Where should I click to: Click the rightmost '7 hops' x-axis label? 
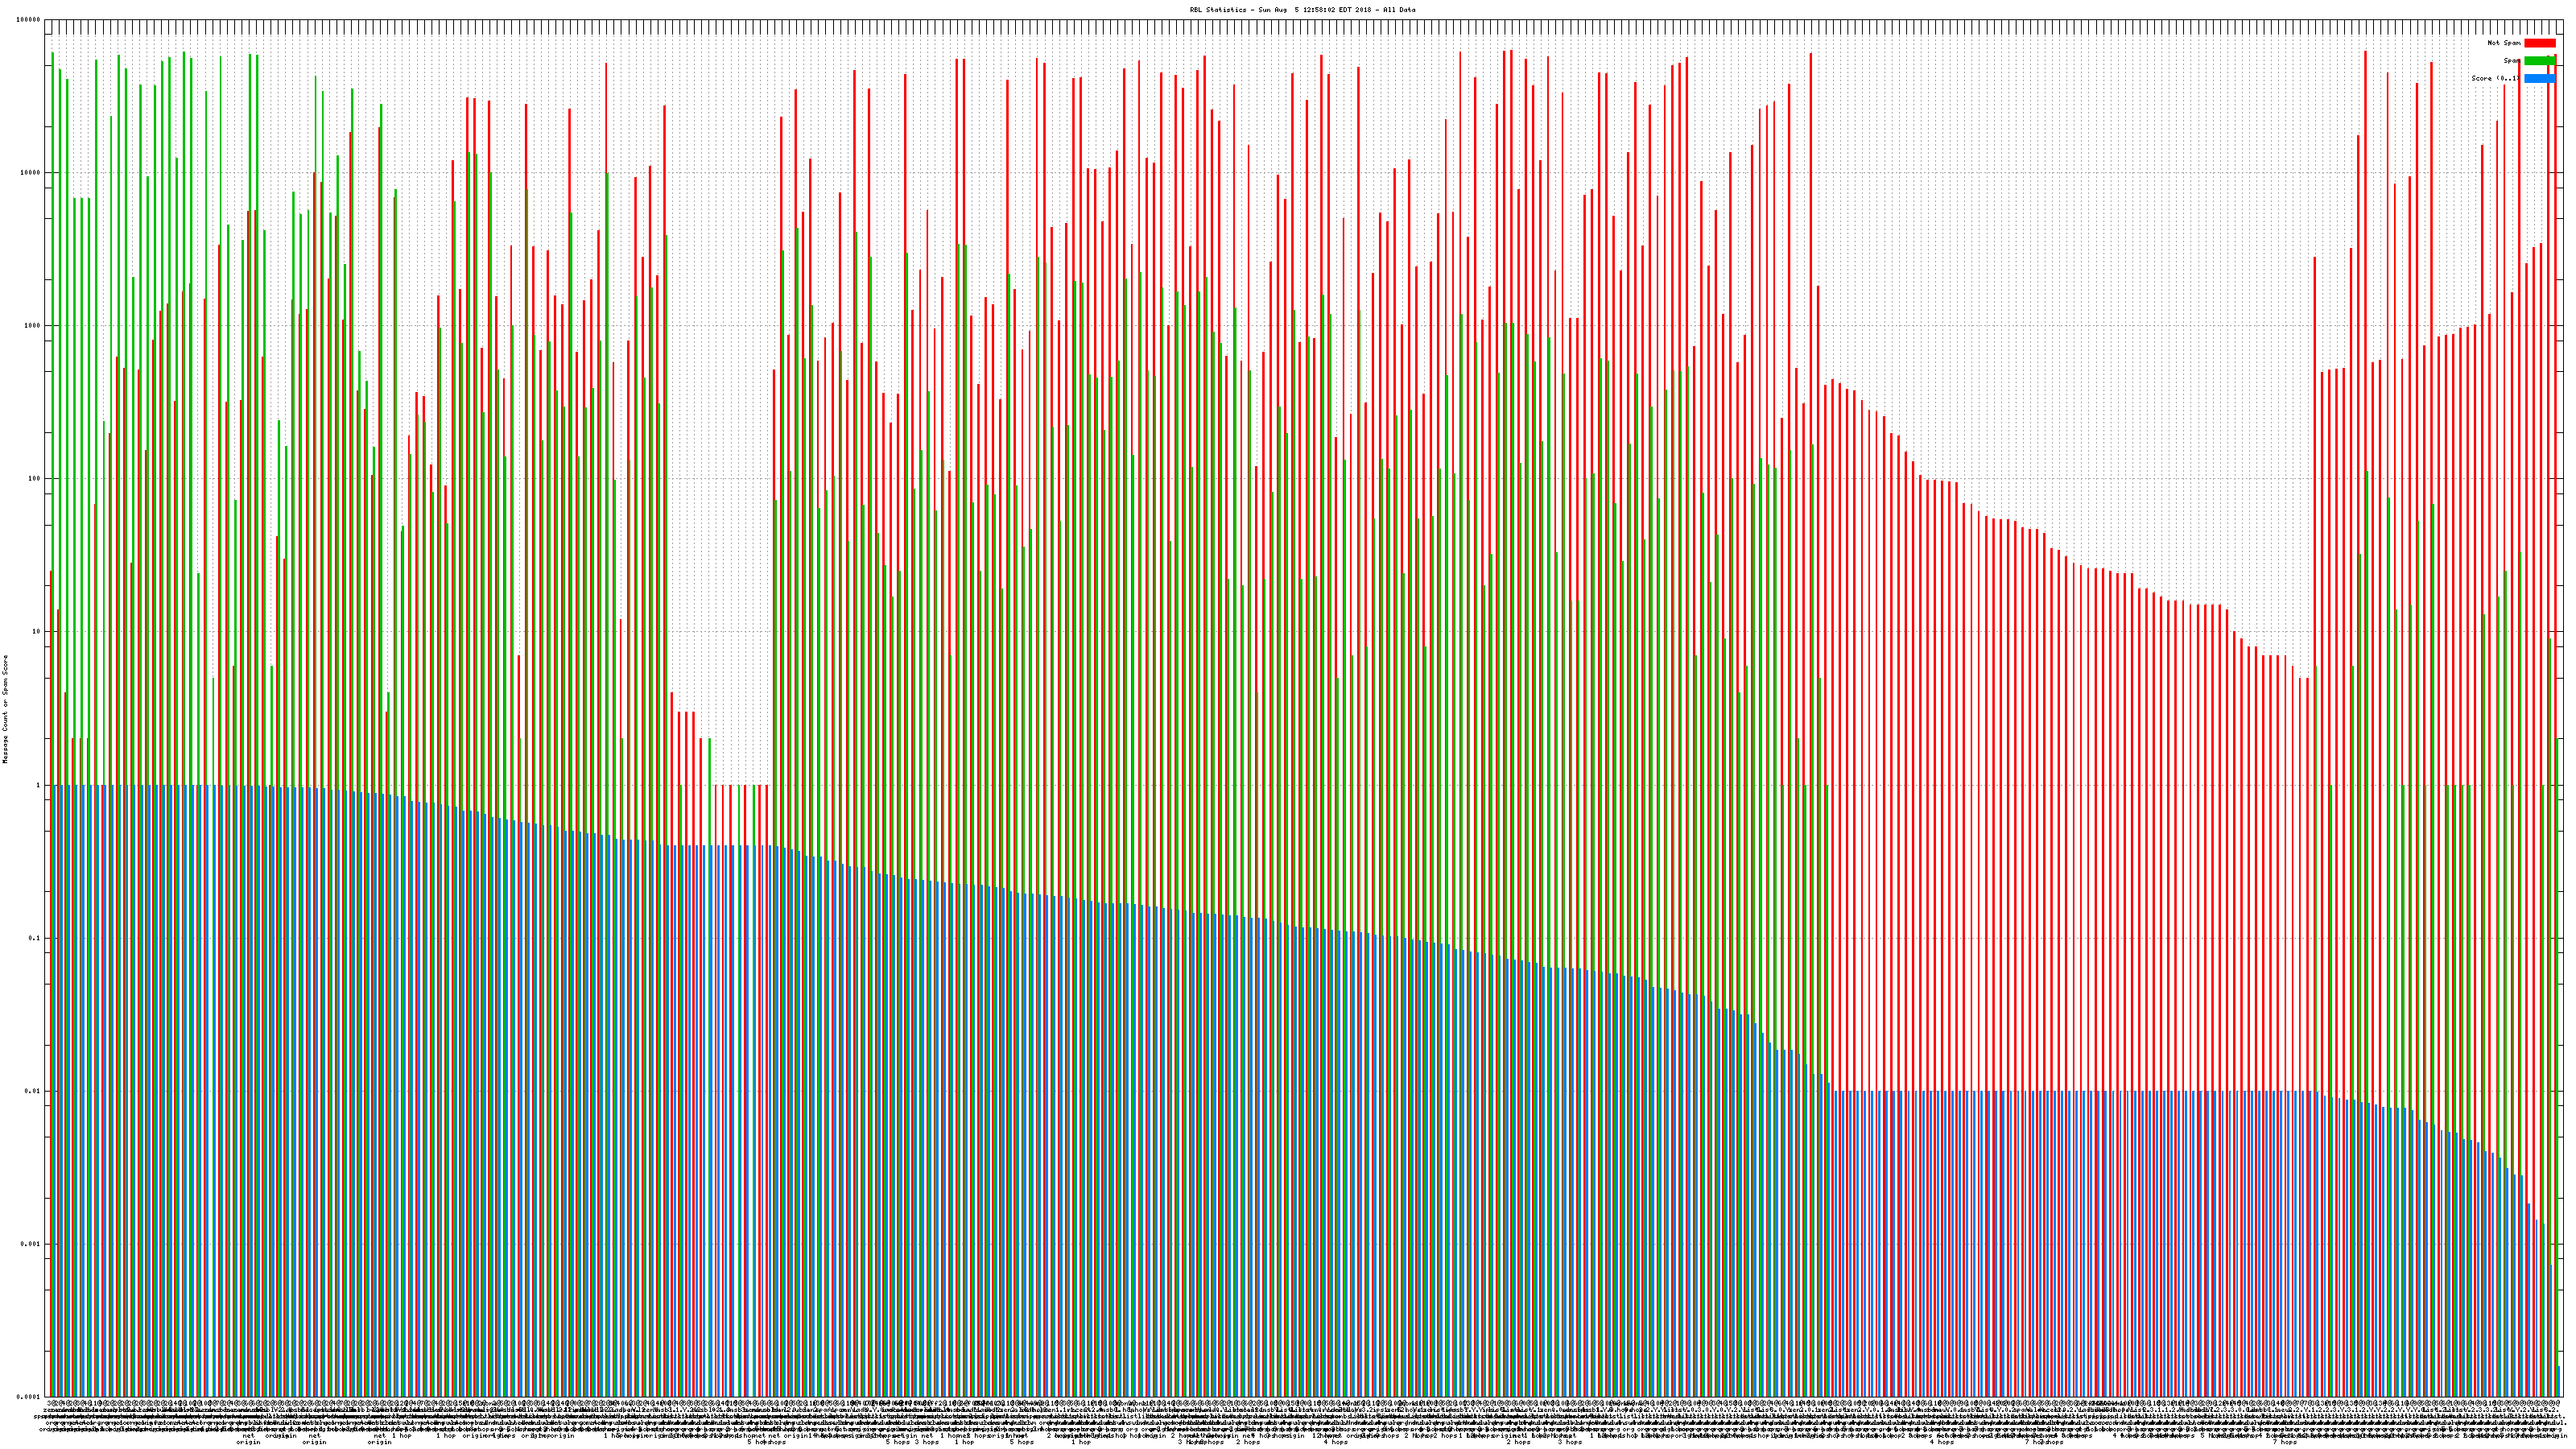click(2284, 1442)
